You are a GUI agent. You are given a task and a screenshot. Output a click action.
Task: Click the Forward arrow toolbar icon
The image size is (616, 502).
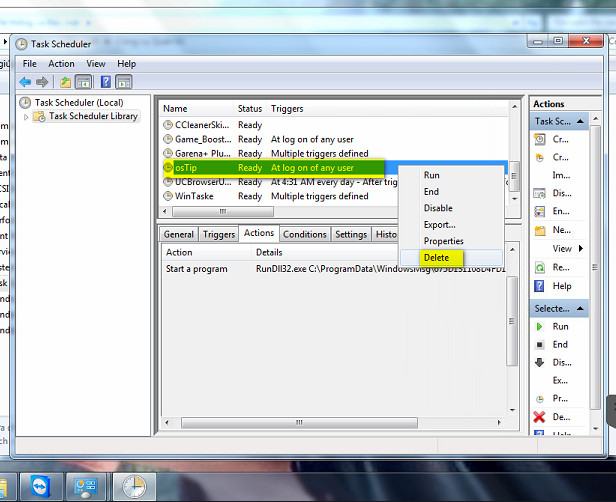pos(43,82)
